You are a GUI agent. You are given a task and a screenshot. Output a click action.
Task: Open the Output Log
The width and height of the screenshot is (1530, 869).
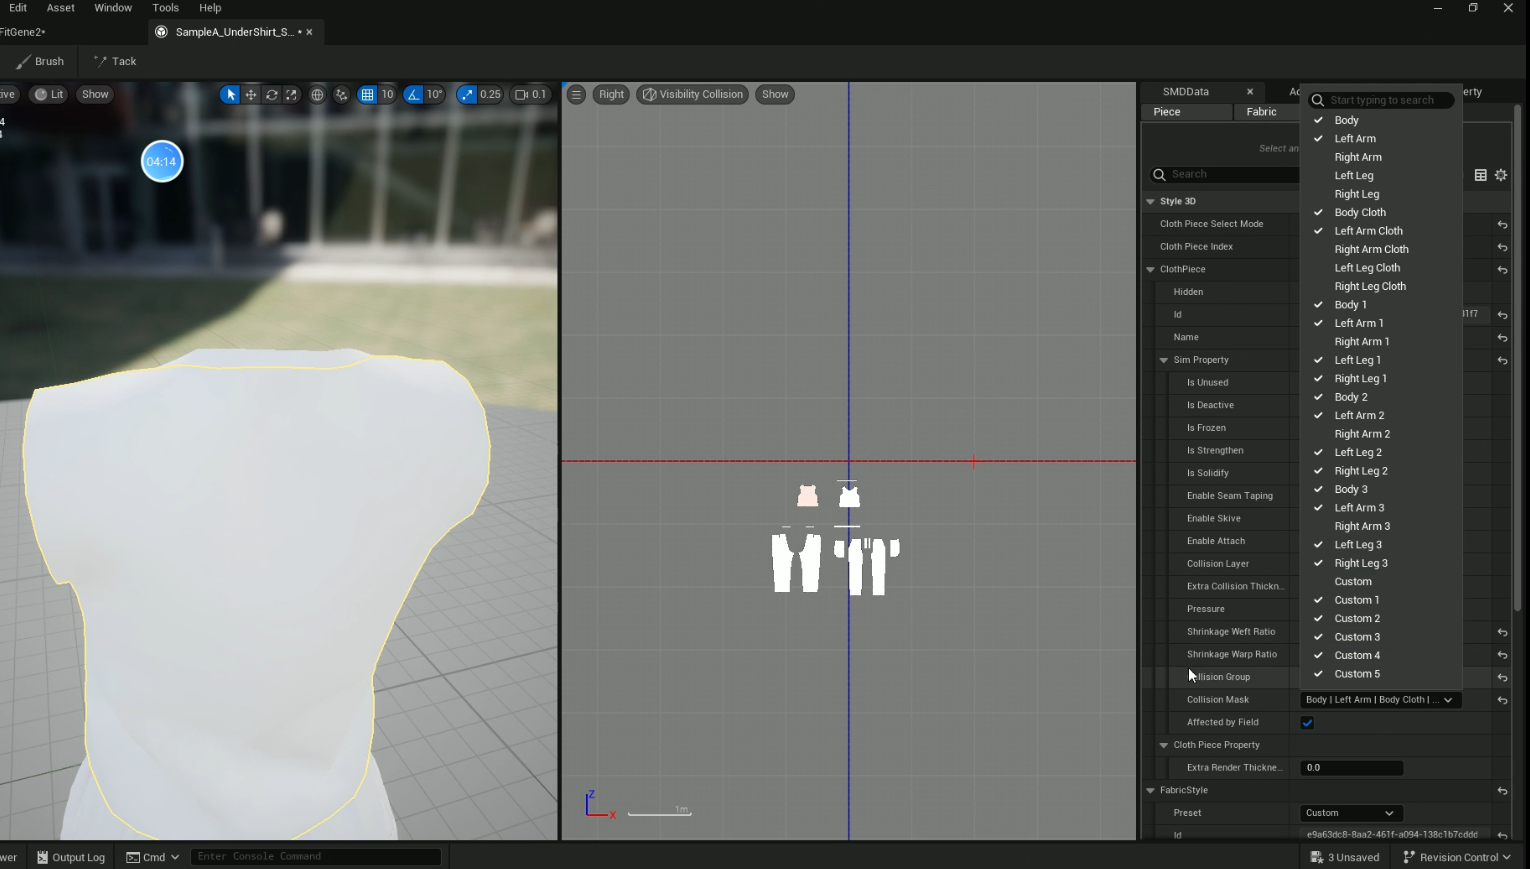click(x=71, y=857)
